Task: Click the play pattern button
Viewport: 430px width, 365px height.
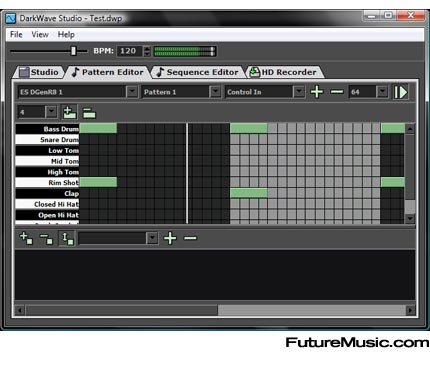Action: point(400,92)
